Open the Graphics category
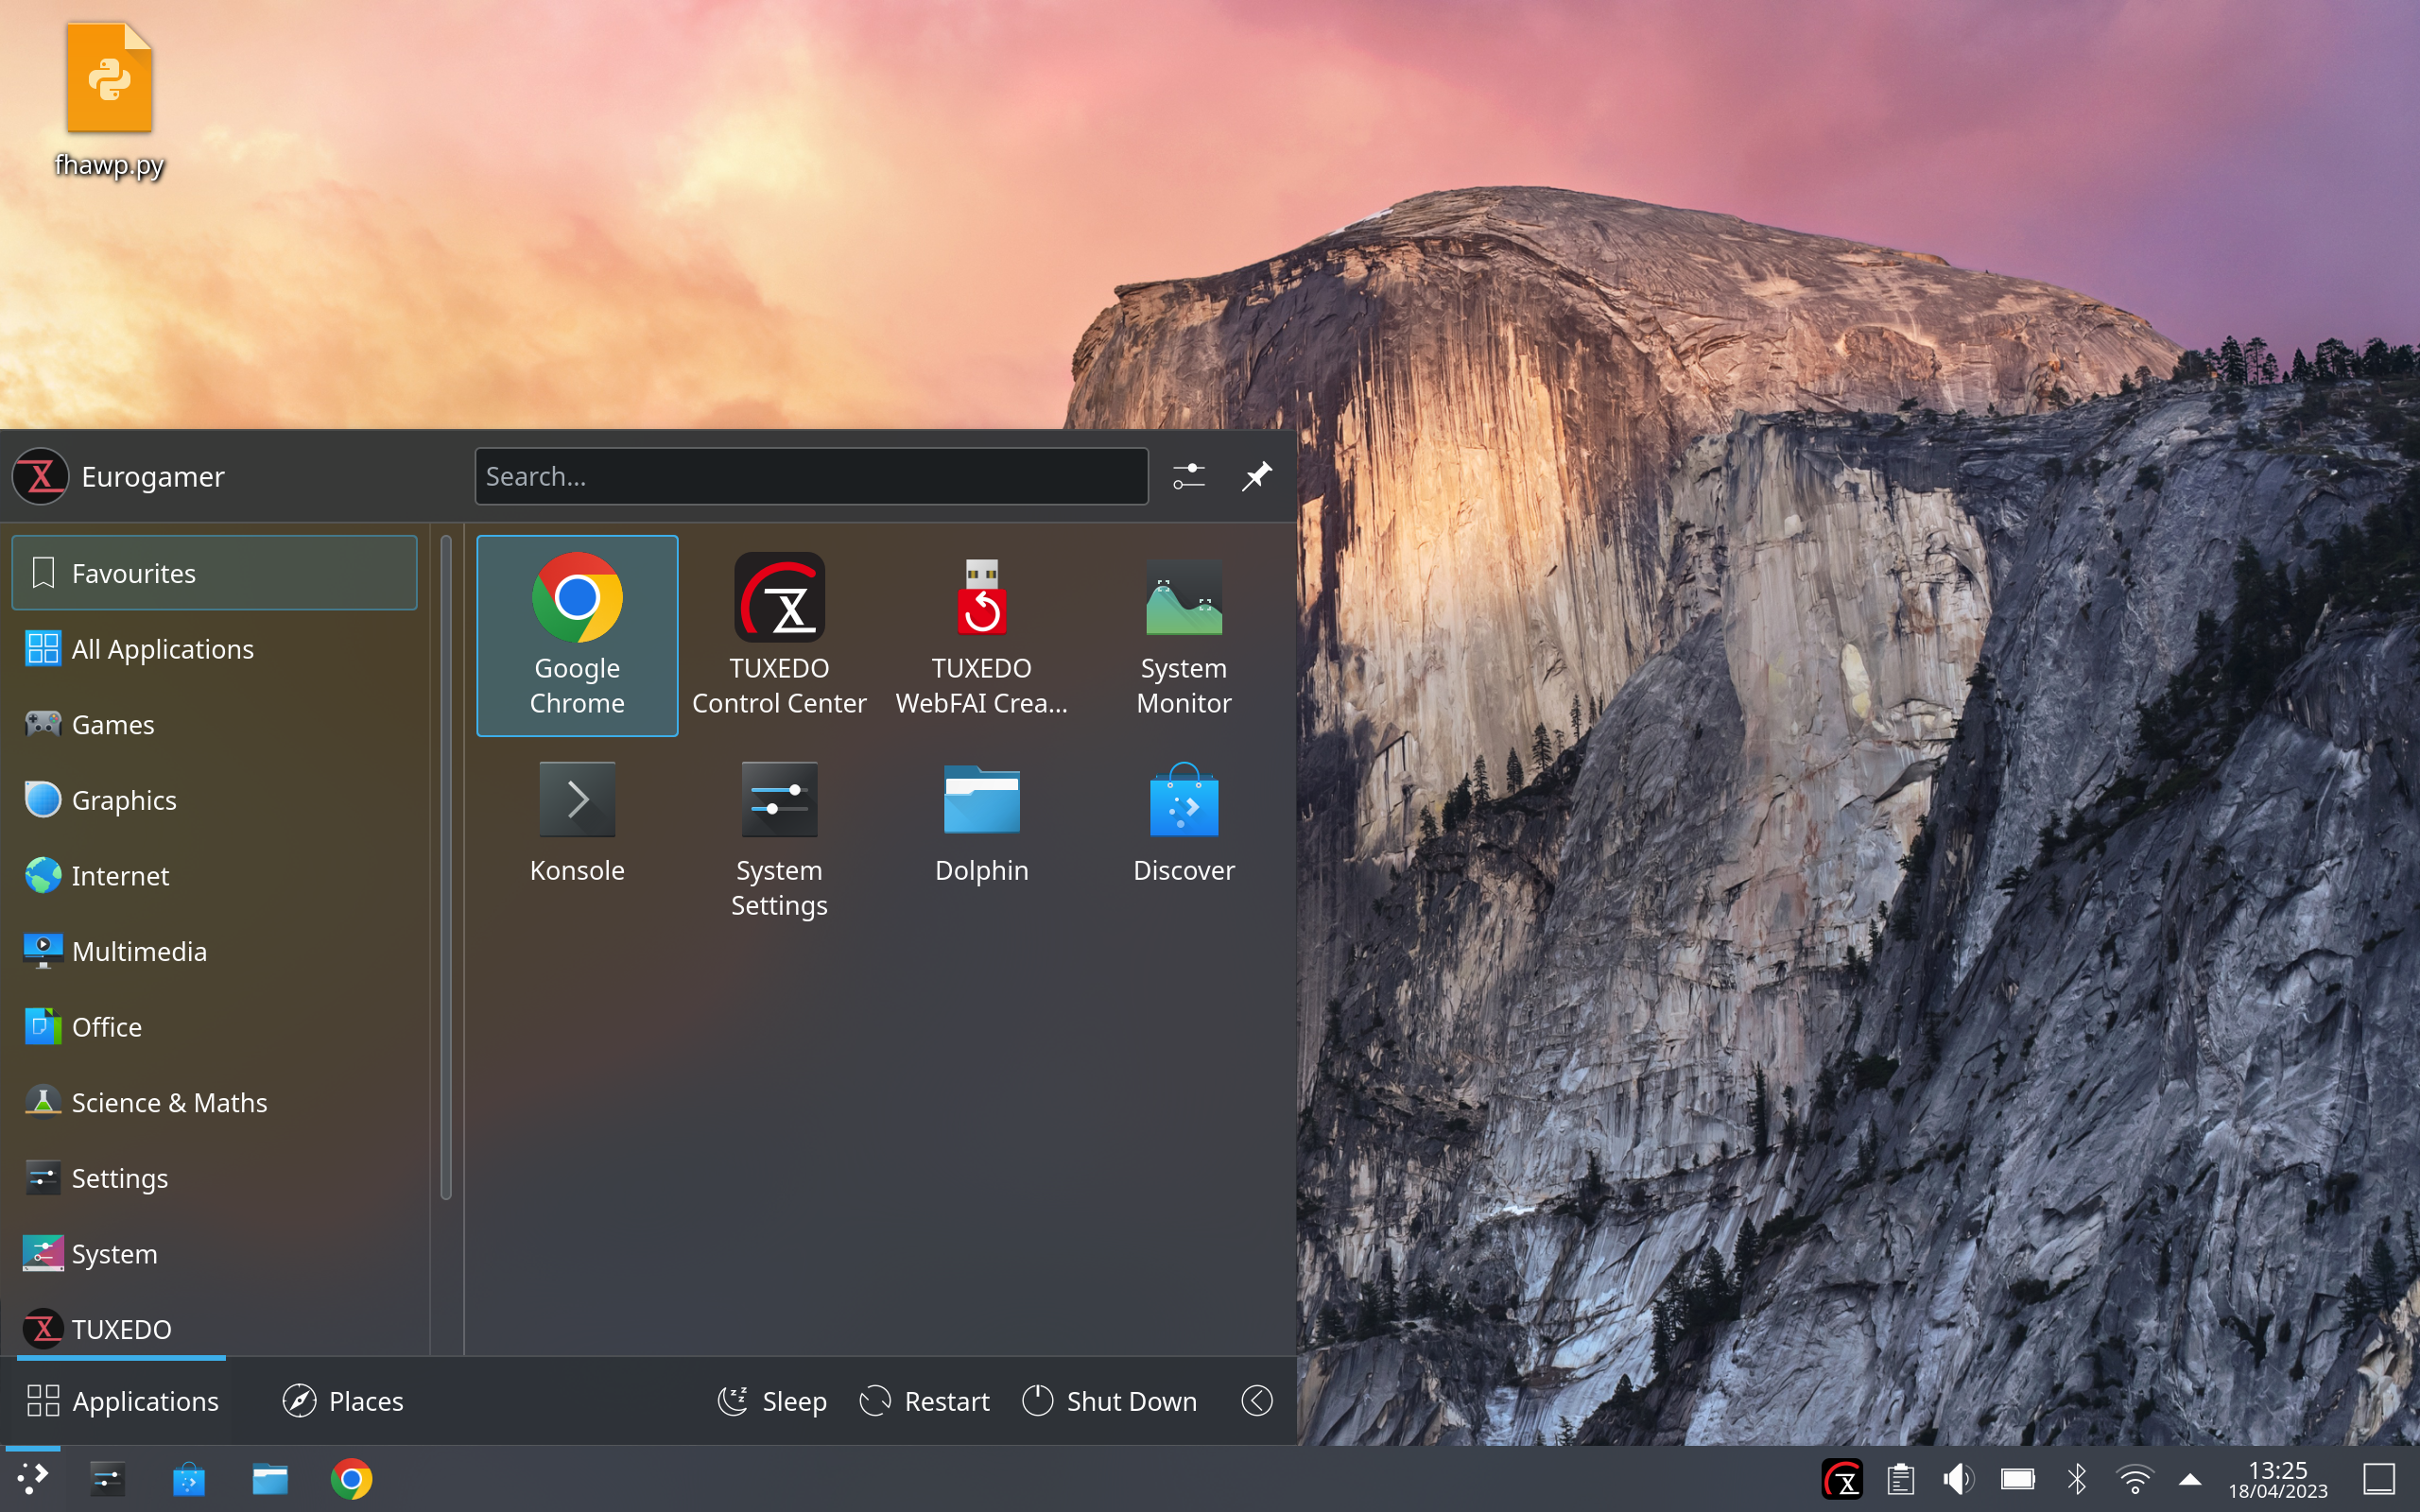2420x1512 pixels. 214,800
